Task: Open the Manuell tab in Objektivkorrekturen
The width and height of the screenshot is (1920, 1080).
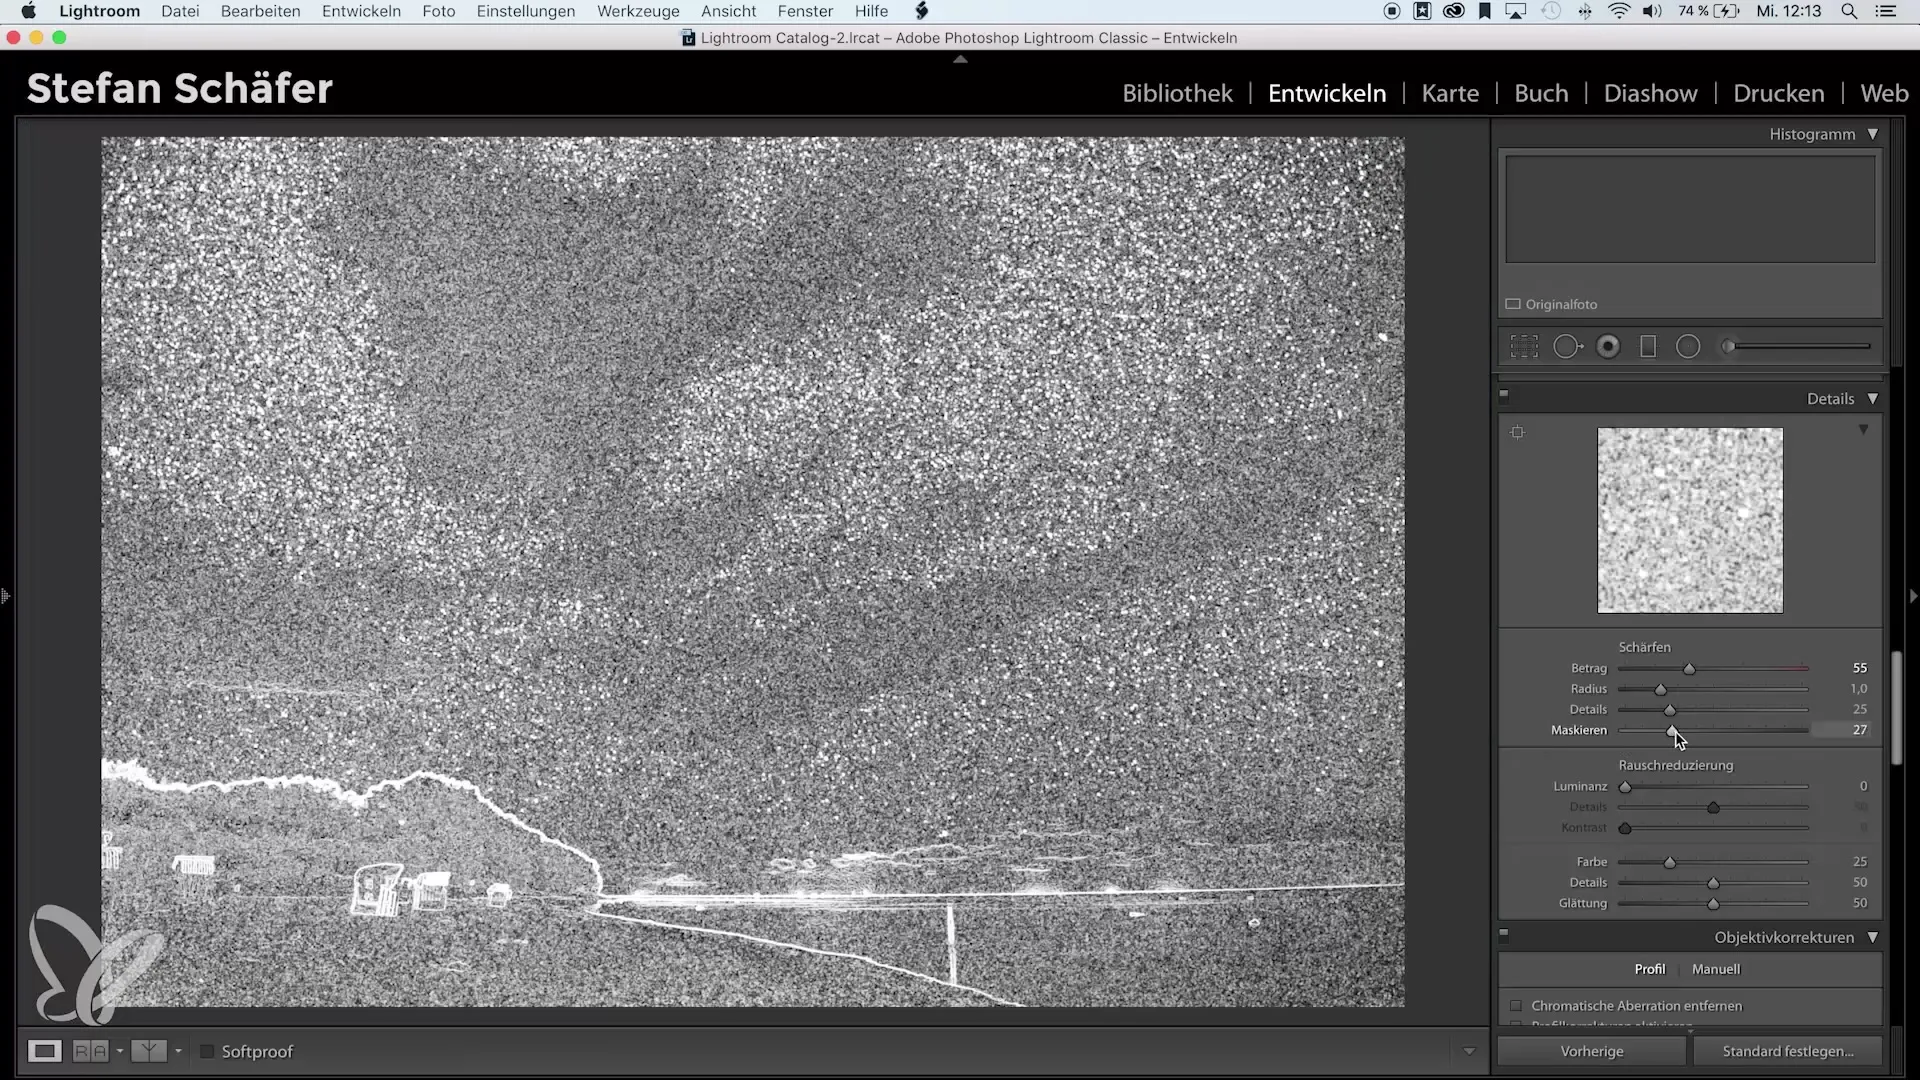Action: (x=1716, y=969)
